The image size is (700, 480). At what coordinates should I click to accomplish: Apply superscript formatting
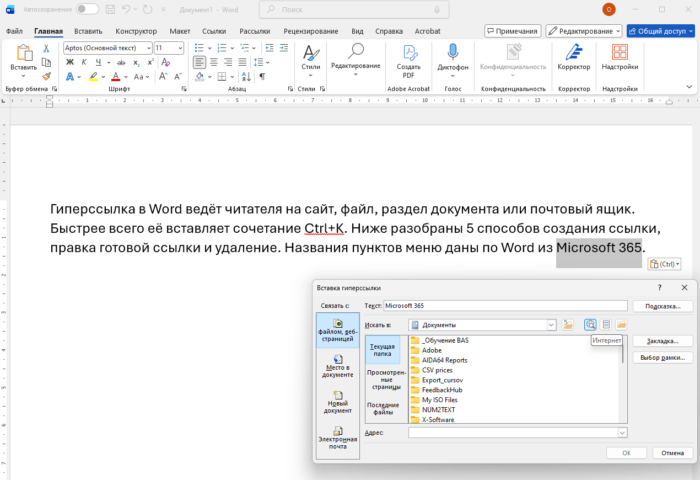[x=150, y=62]
